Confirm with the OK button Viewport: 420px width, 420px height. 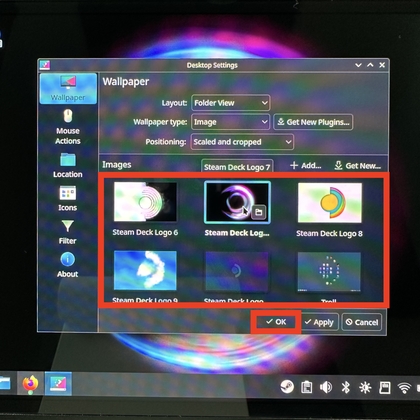click(x=276, y=322)
